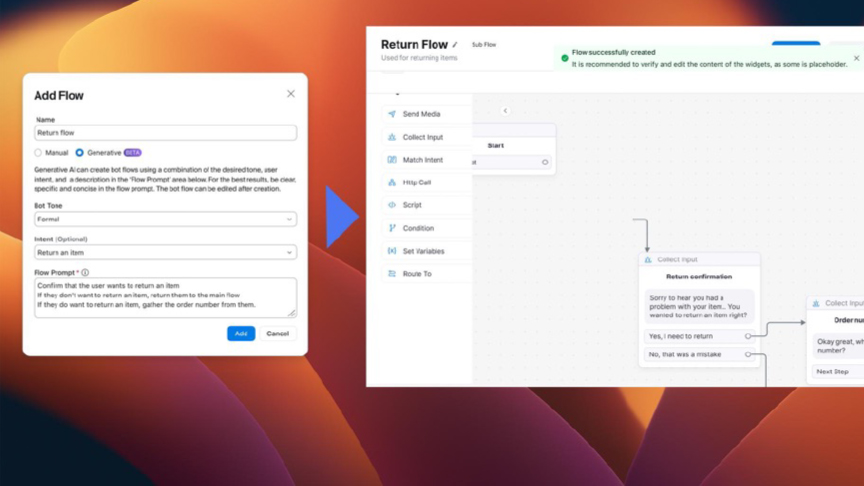
Task: Click the Script widget icon
Action: tap(392, 205)
